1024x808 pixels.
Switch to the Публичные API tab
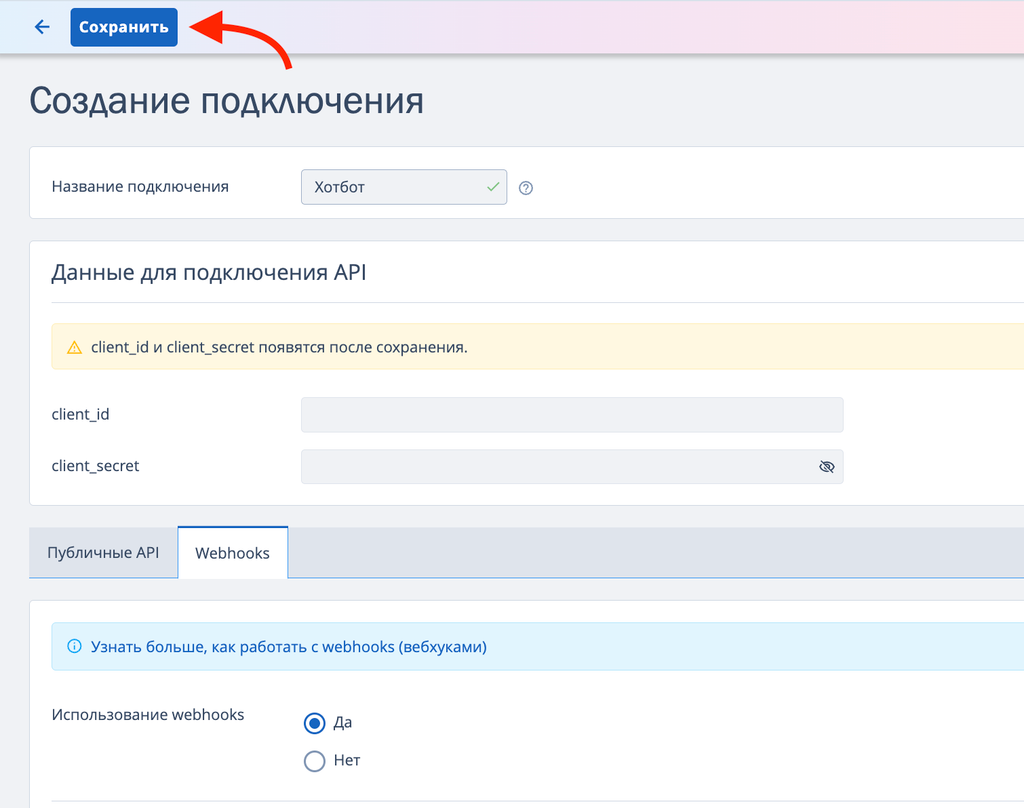pos(103,553)
